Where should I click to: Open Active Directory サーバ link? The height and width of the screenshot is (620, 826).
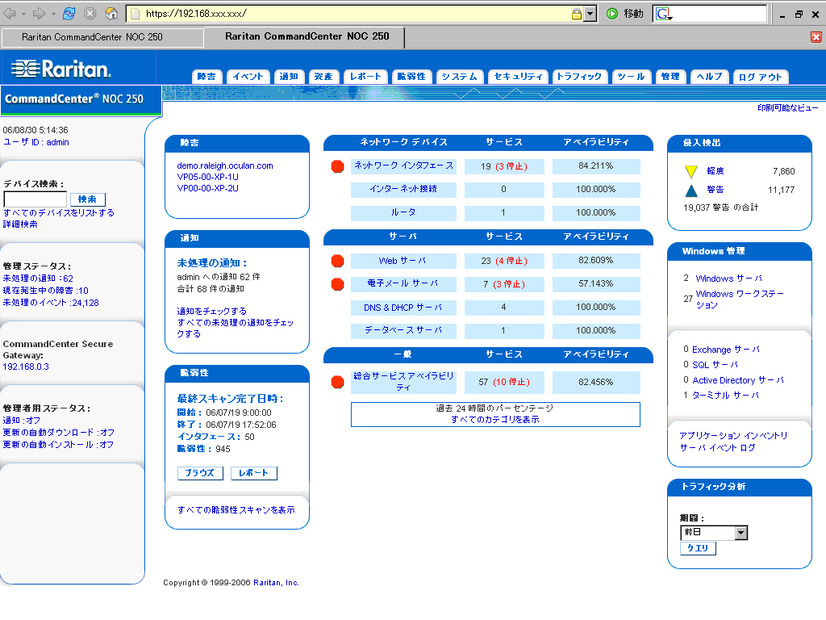click(738, 380)
